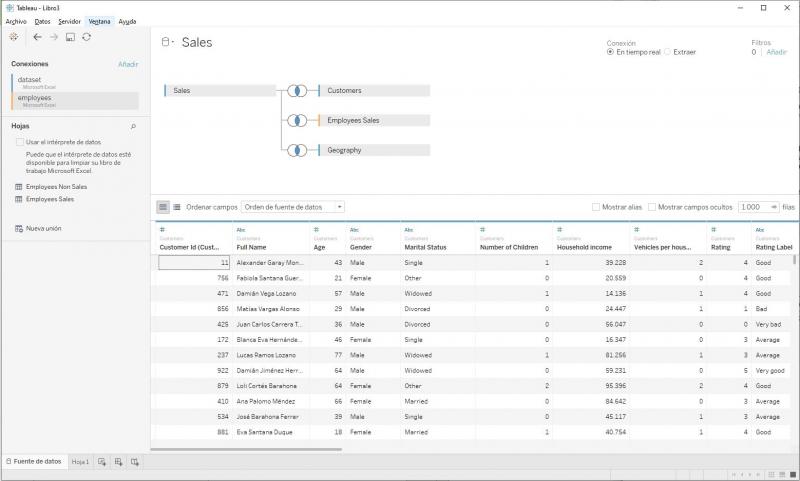Open the Customers join Venn icon

[x=297, y=91]
